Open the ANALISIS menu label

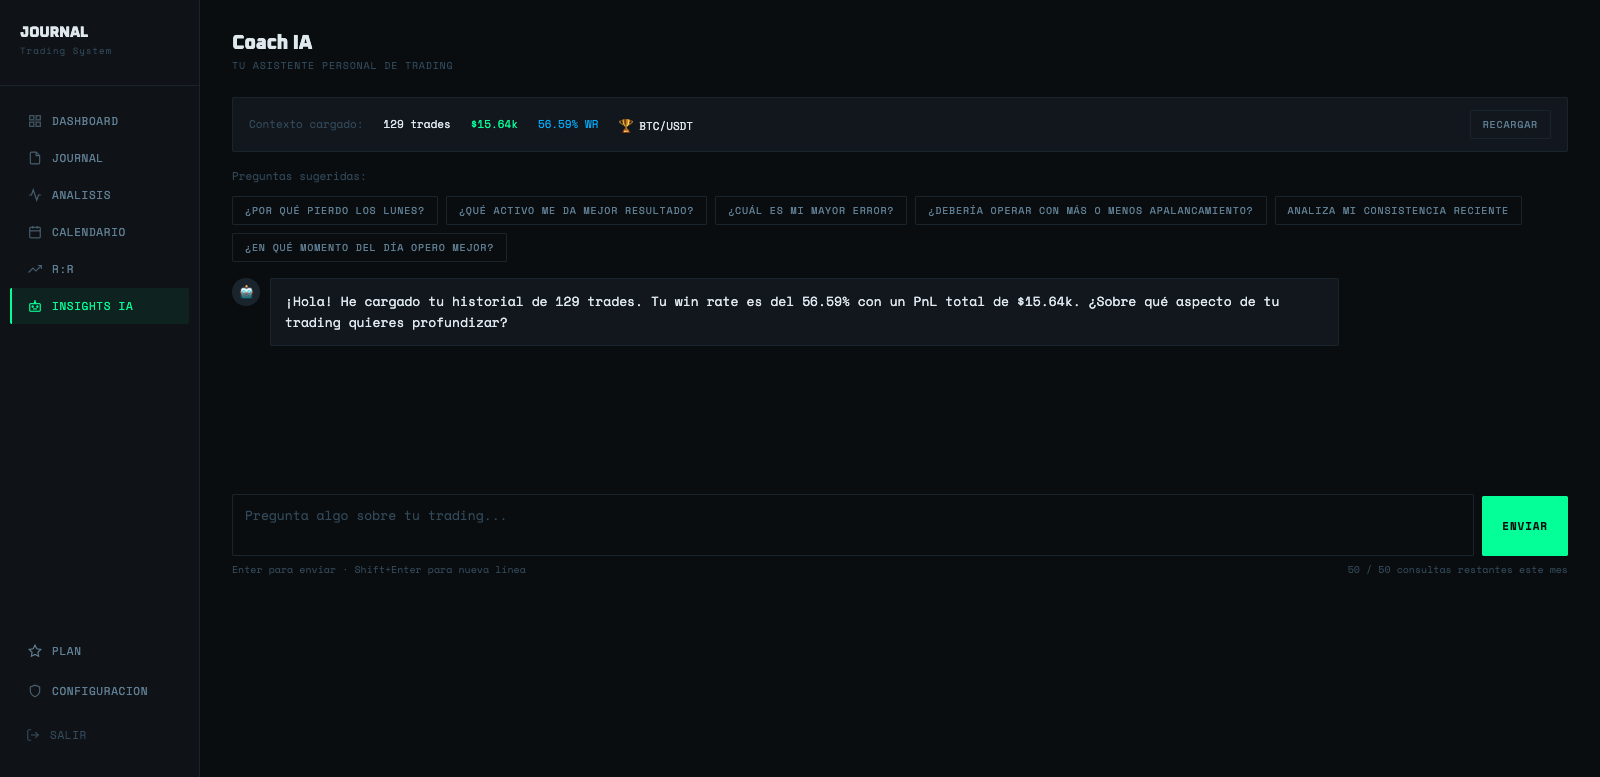pos(81,195)
